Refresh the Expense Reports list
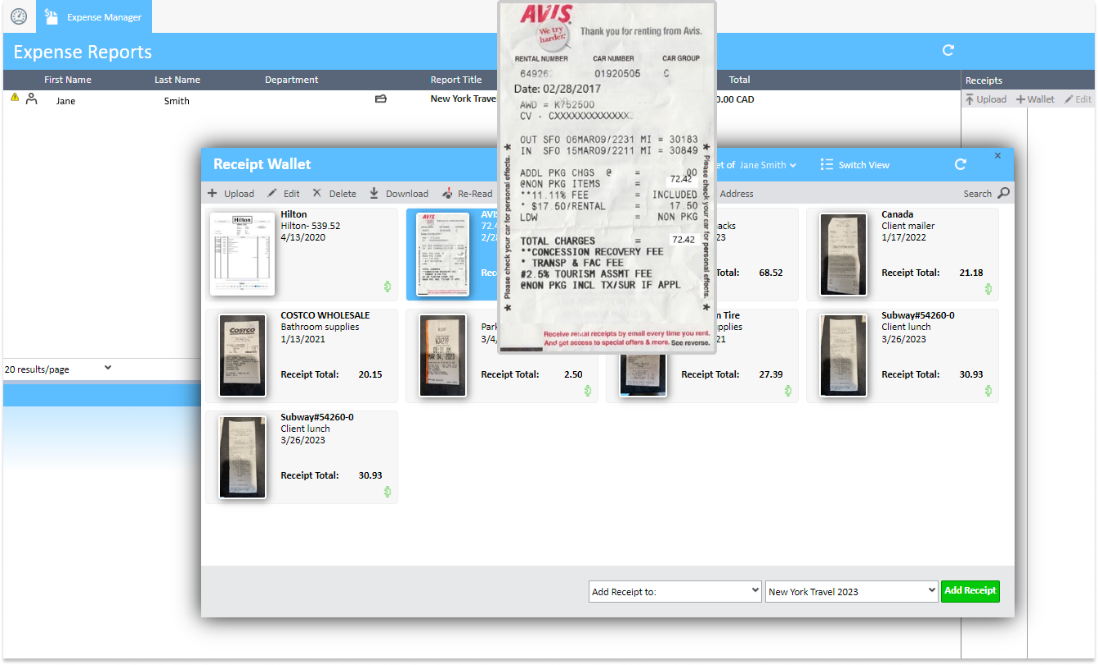The image size is (1098, 665). (x=947, y=49)
